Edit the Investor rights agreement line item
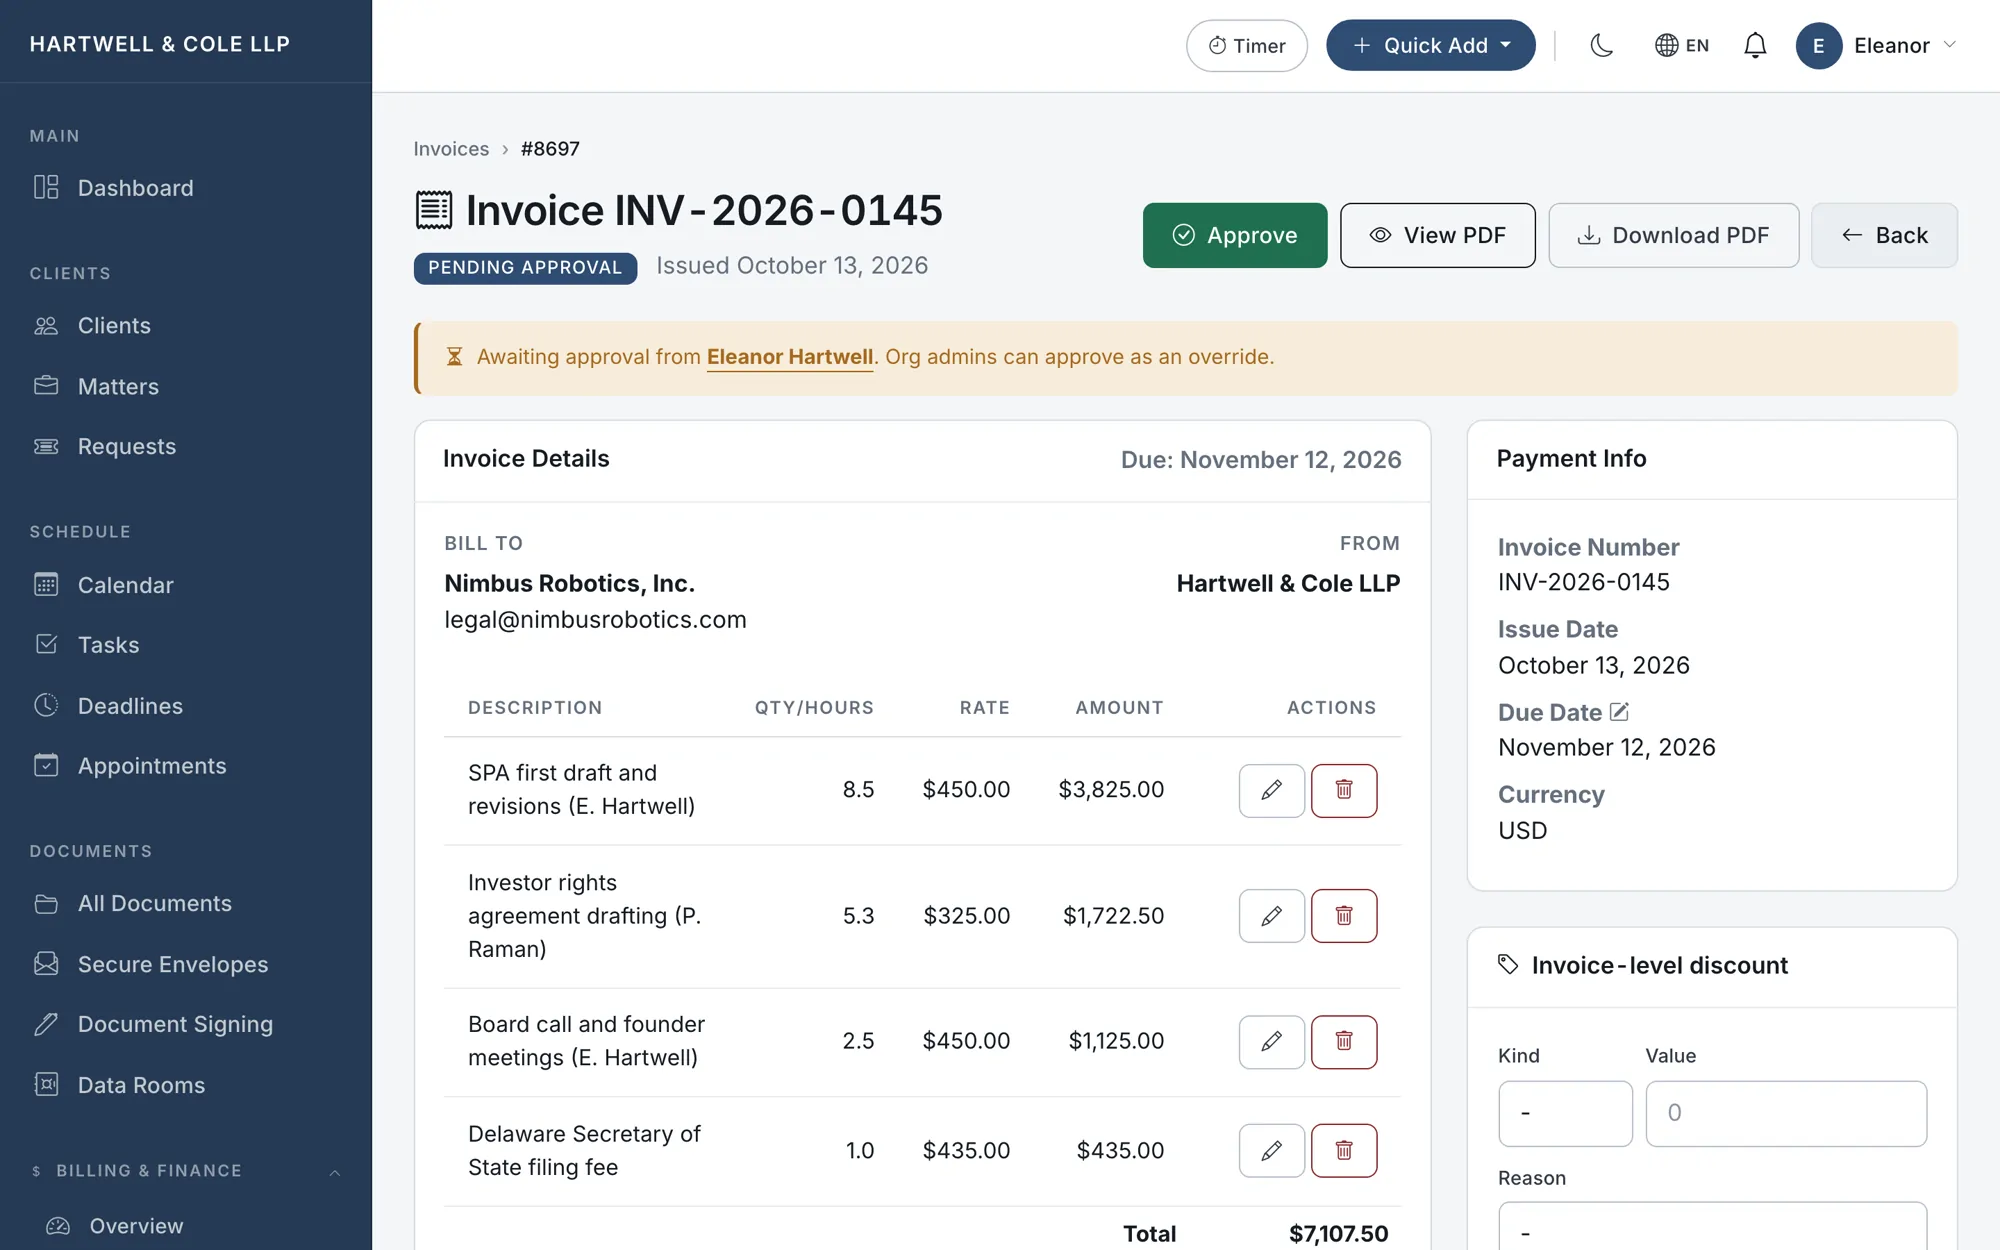 [x=1271, y=916]
